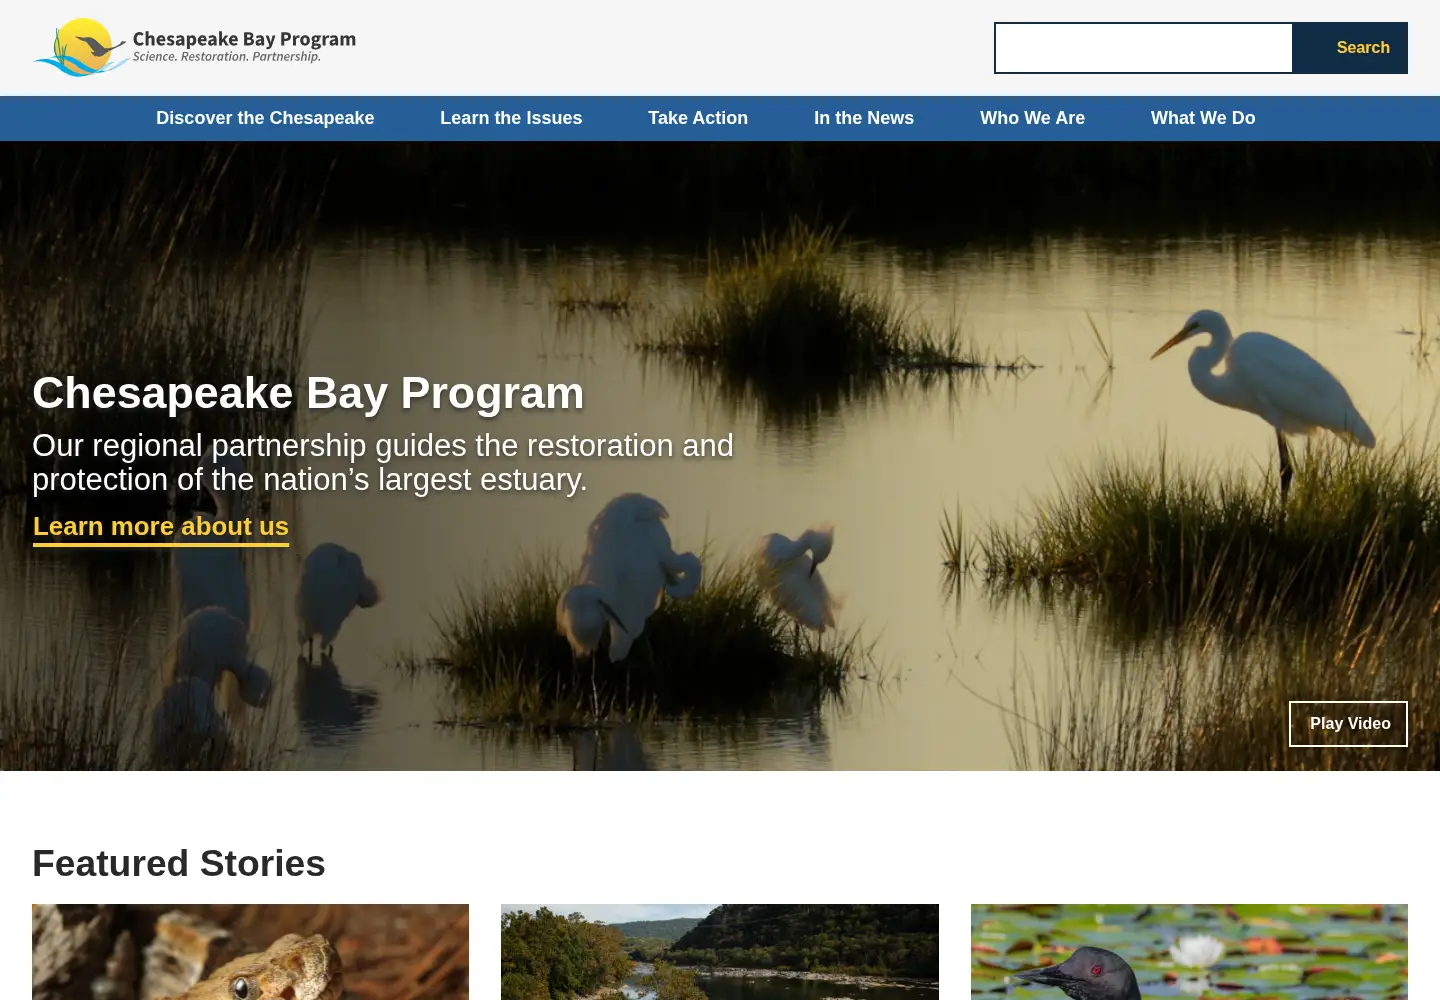Click the Chesapeake Bay Program logo
Screen dimensions: 1440x1000
(195, 47)
